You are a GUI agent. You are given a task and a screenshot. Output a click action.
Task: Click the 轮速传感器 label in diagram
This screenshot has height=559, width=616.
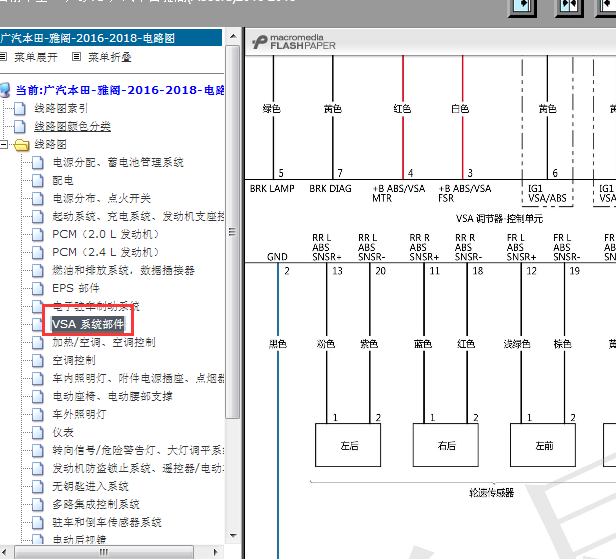[x=491, y=493]
